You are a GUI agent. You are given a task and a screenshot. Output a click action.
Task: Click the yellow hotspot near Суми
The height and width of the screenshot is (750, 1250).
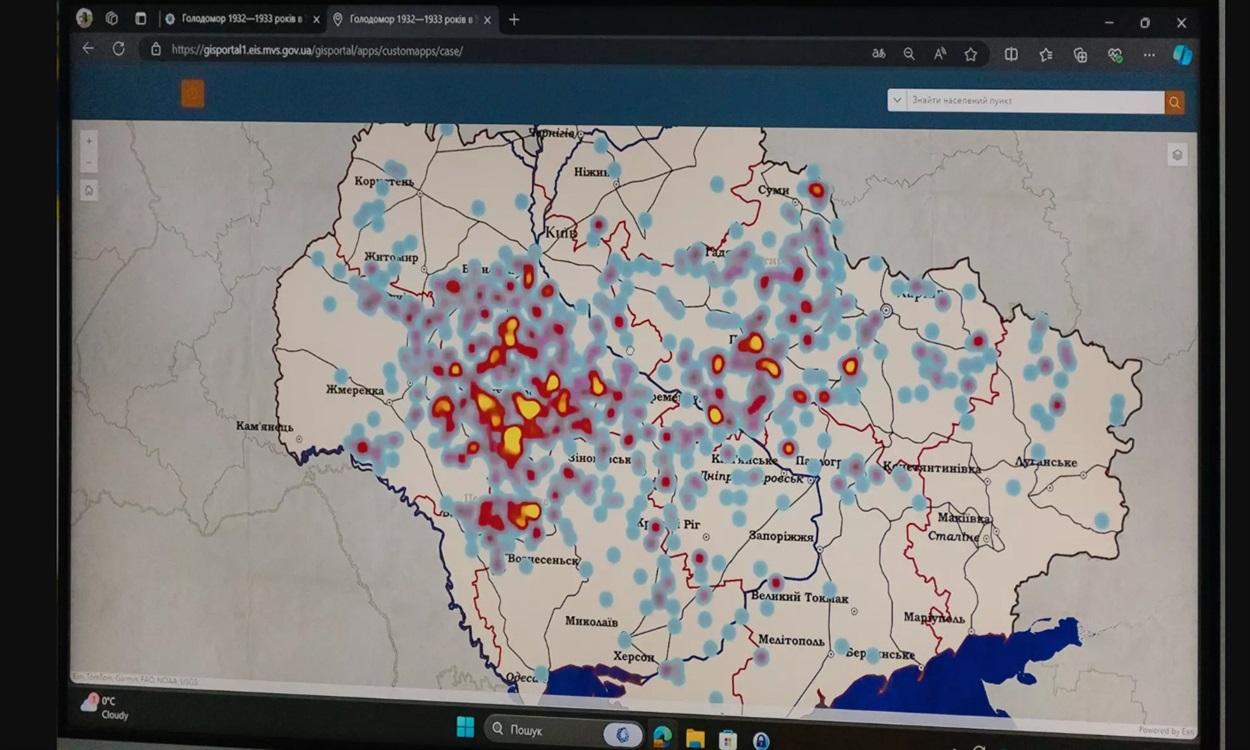click(x=816, y=189)
